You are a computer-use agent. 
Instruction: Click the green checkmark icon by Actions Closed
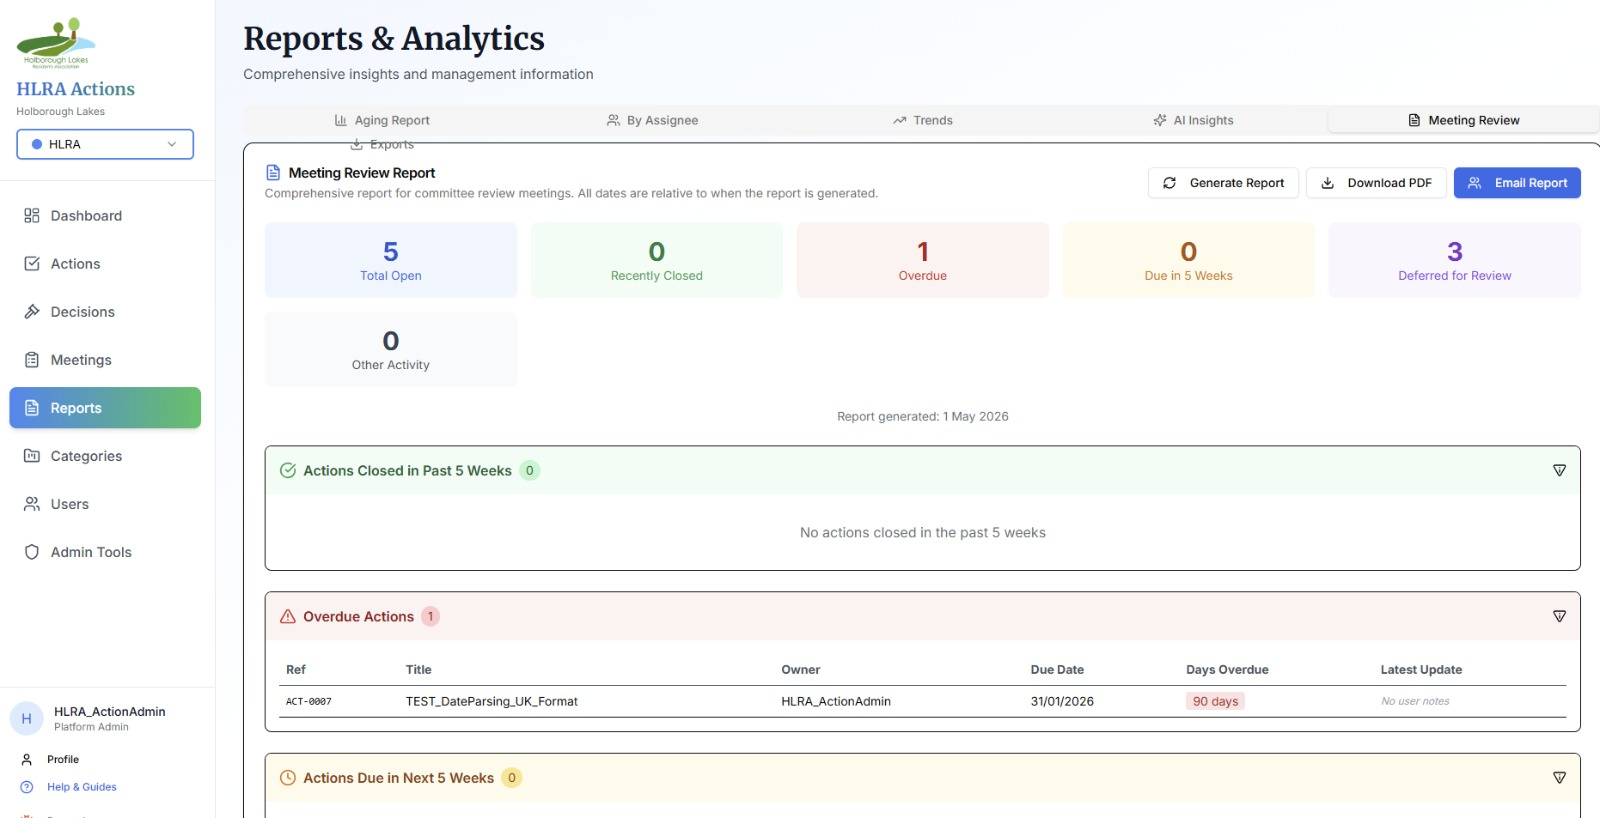click(x=288, y=471)
